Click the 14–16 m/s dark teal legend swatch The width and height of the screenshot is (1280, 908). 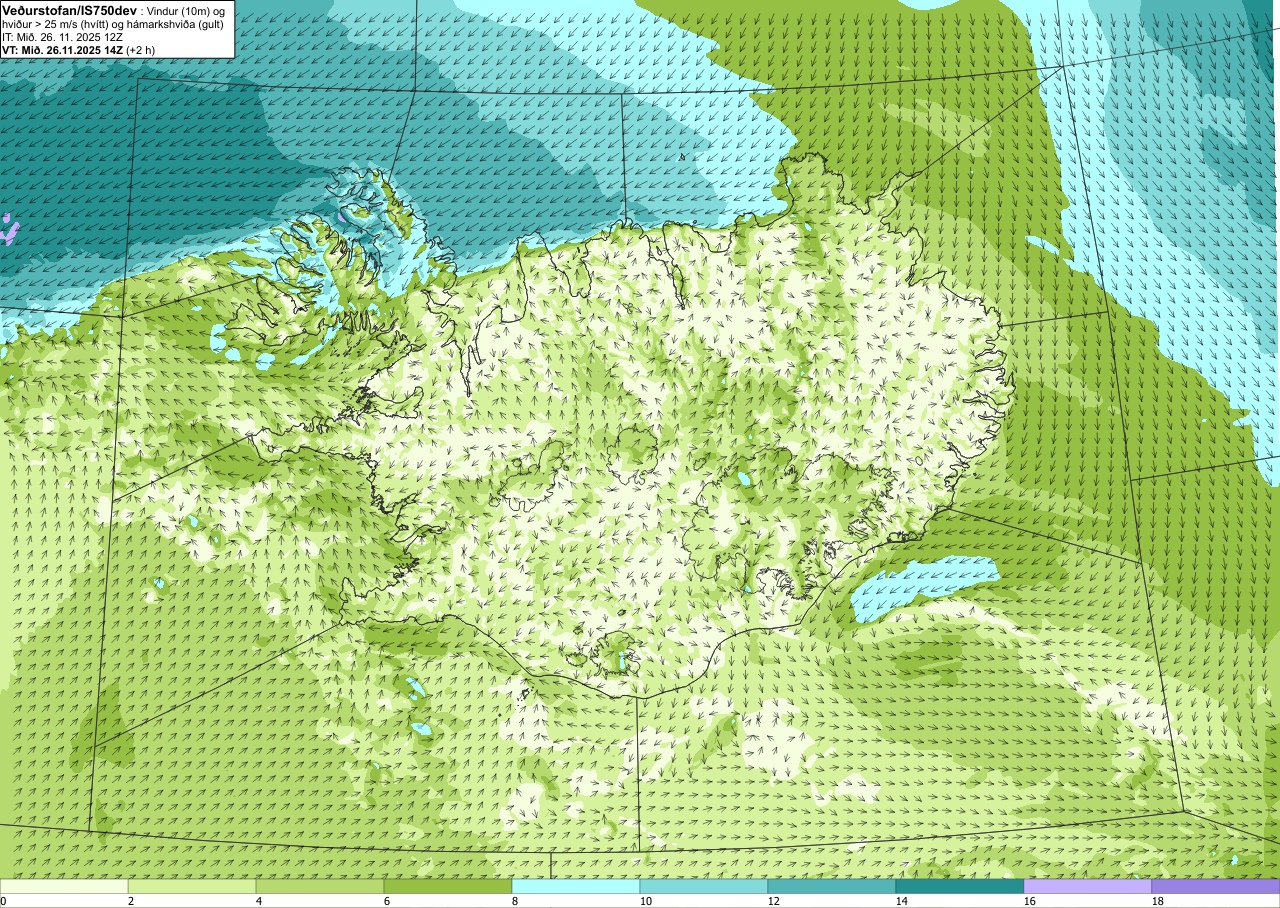960,886
